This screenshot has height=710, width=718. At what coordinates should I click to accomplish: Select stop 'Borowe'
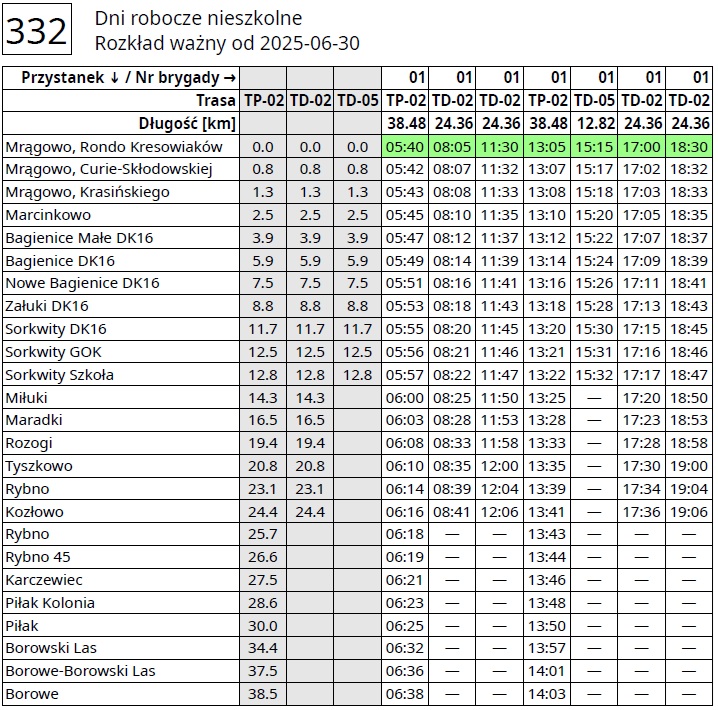[32, 694]
